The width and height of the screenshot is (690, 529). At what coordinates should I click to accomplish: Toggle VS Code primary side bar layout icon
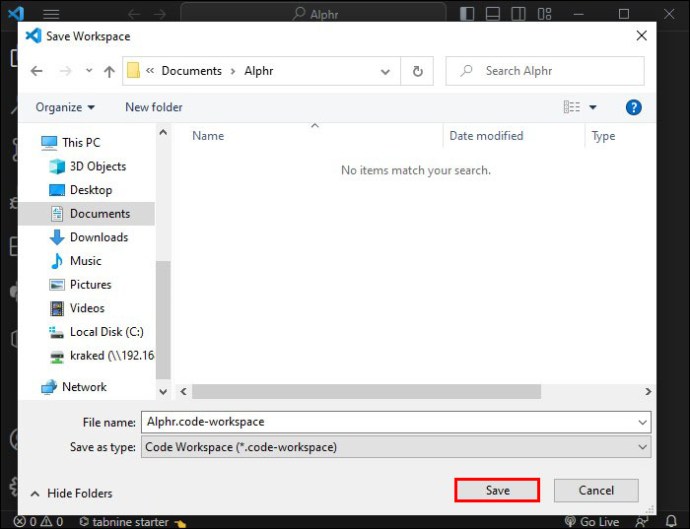click(x=467, y=14)
